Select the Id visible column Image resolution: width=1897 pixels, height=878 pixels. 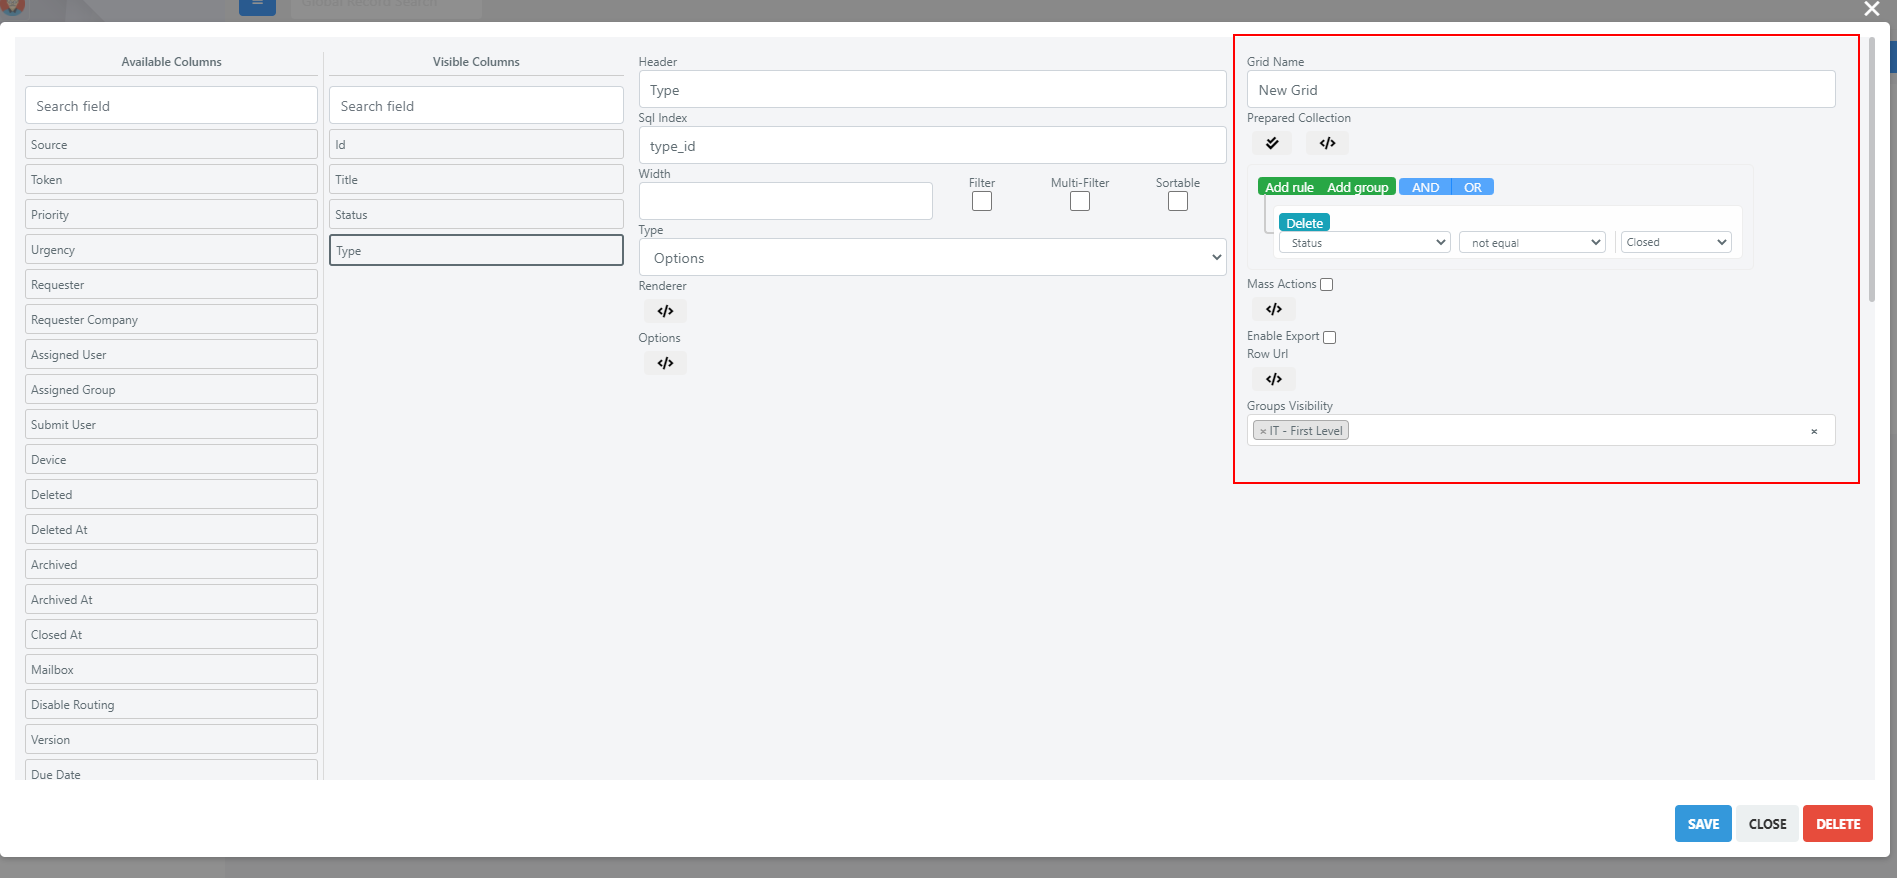tap(476, 144)
